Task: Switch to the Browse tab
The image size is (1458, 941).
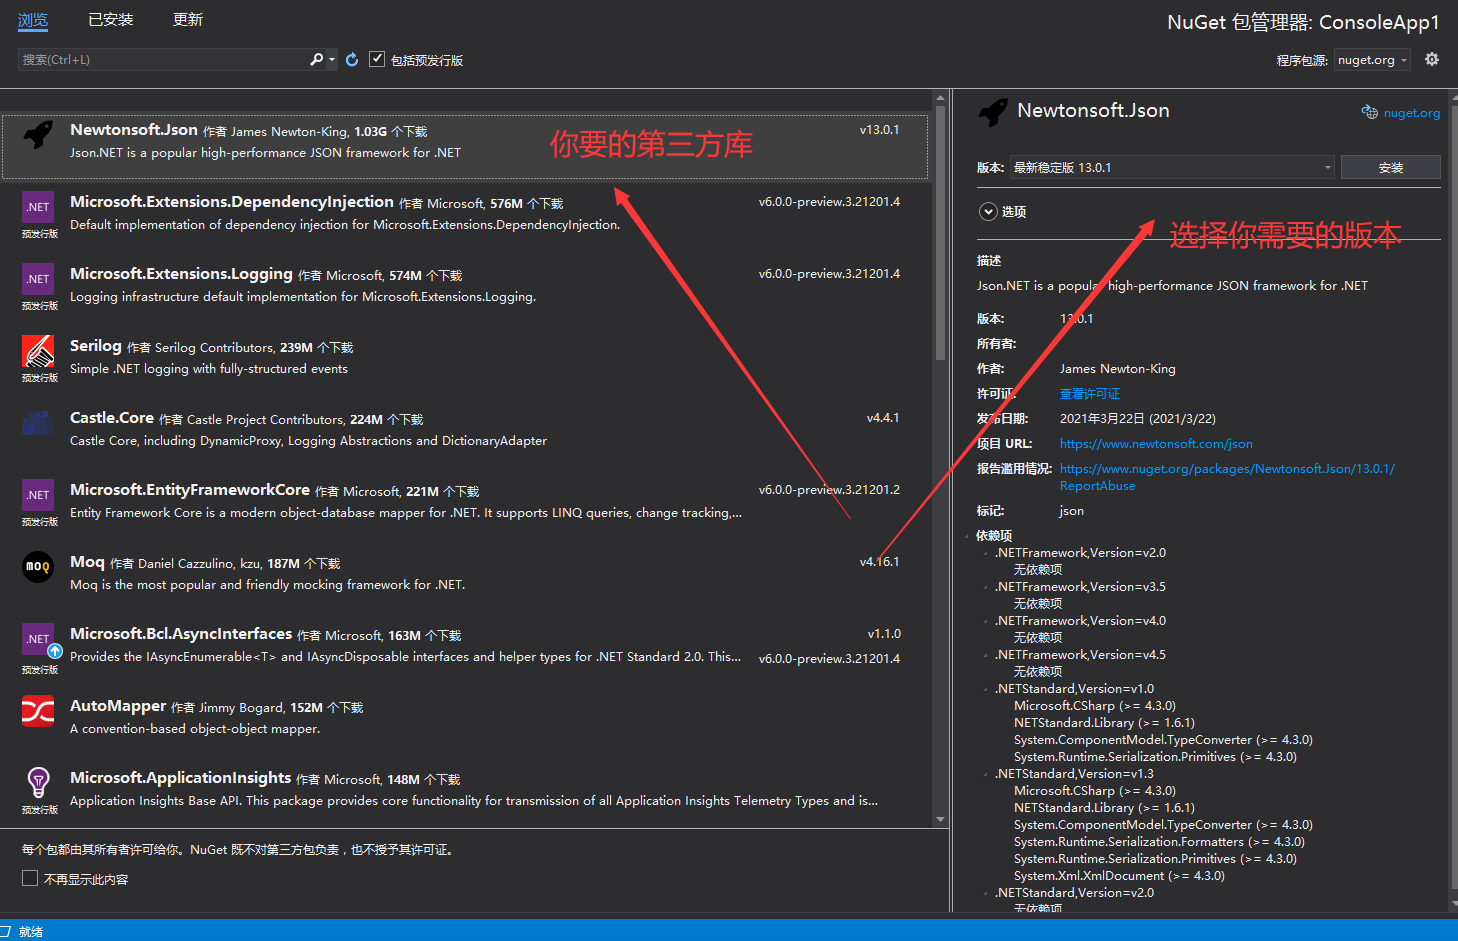Action: [x=33, y=20]
